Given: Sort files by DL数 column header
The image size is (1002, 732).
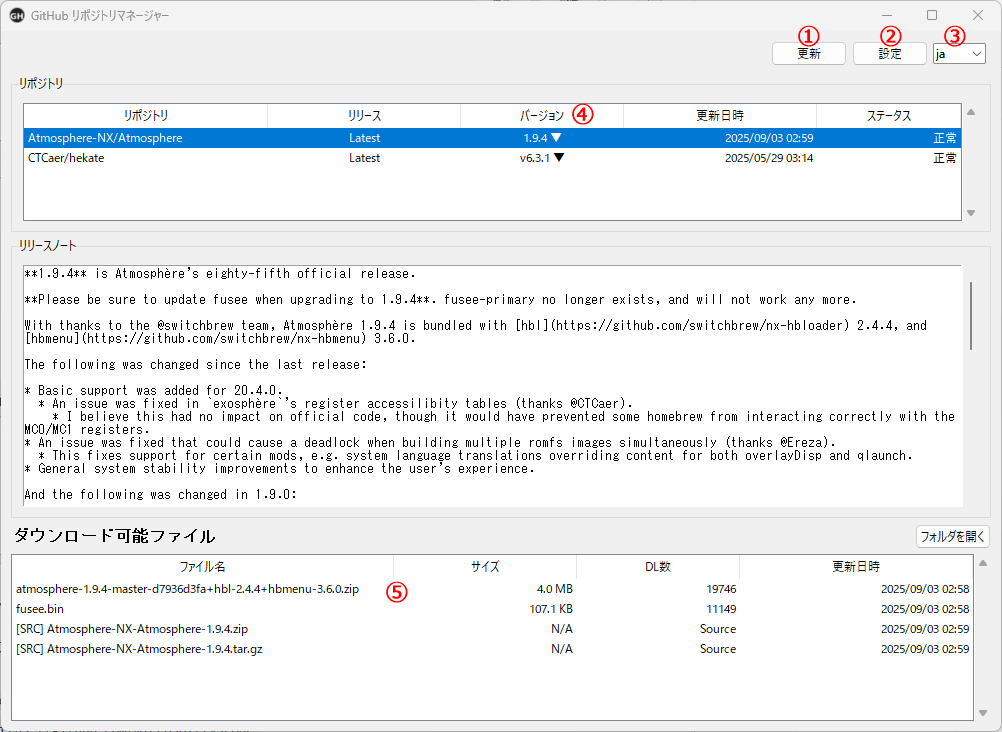Looking at the screenshot, I should [658, 566].
